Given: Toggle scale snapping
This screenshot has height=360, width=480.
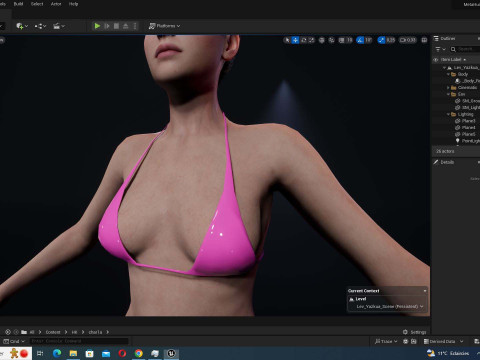Looking at the screenshot, I should tap(381, 40).
